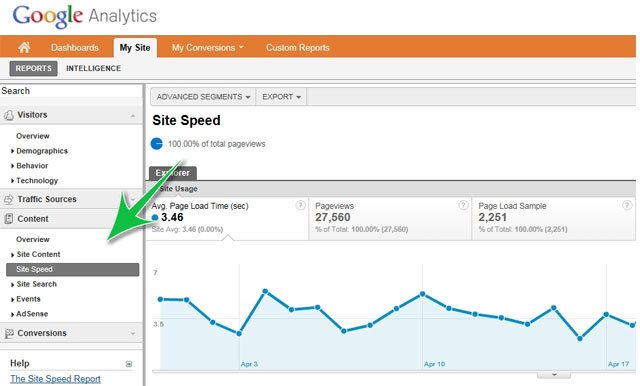Switch to INTELLIGENCE view
Screen dimensions: 640x386
click(93, 68)
